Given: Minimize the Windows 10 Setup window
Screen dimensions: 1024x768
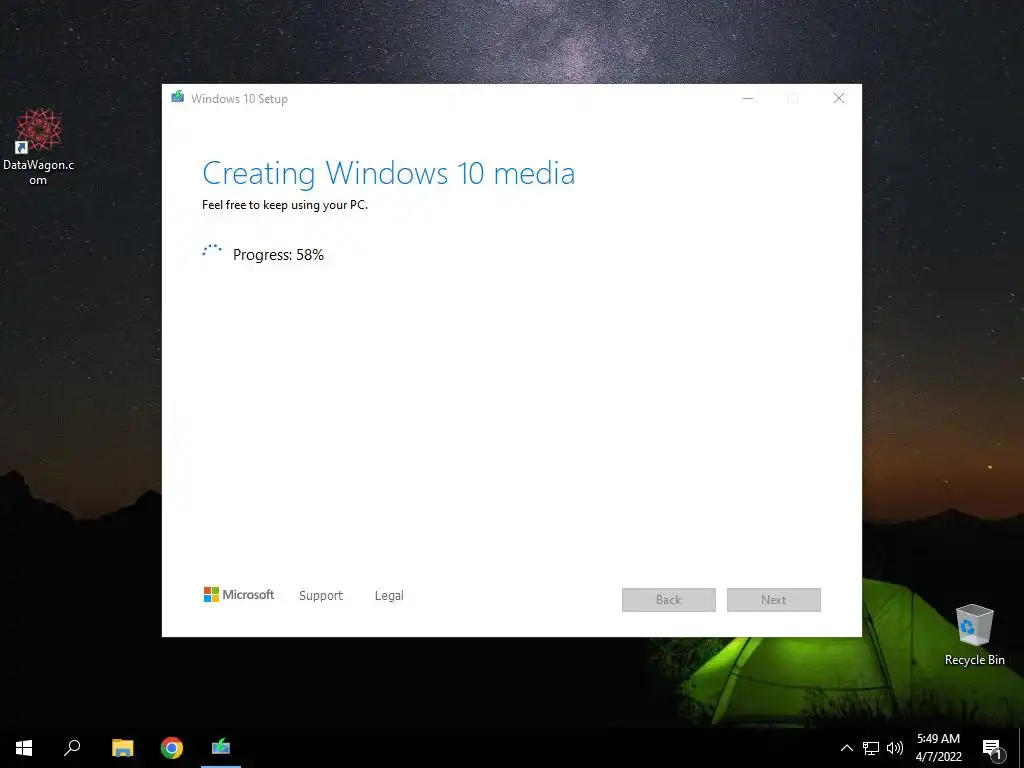Looking at the screenshot, I should 748,99.
